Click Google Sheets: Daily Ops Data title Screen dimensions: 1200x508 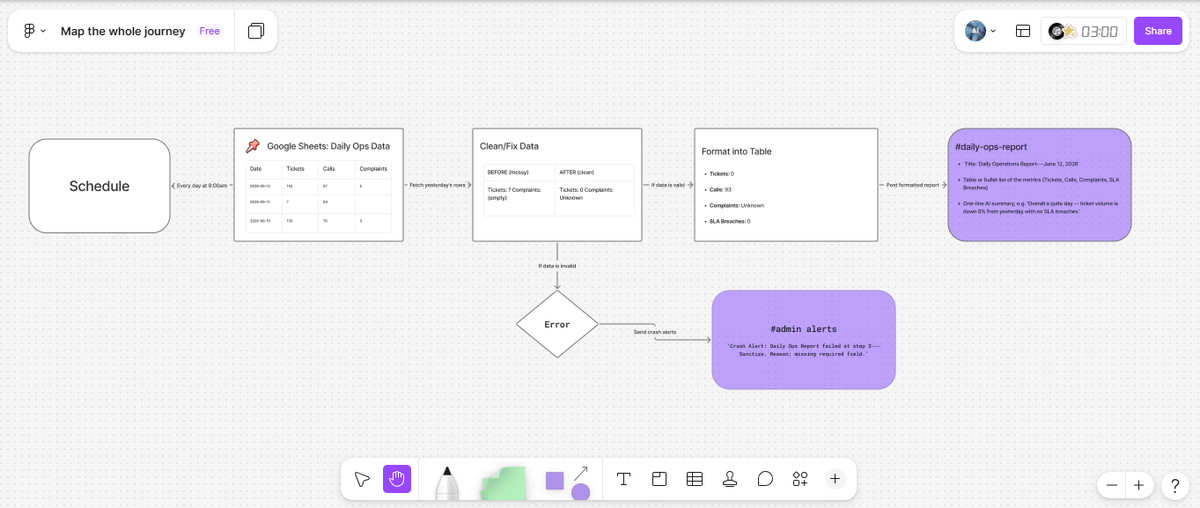pyautogui.click(x=328, y=146)
